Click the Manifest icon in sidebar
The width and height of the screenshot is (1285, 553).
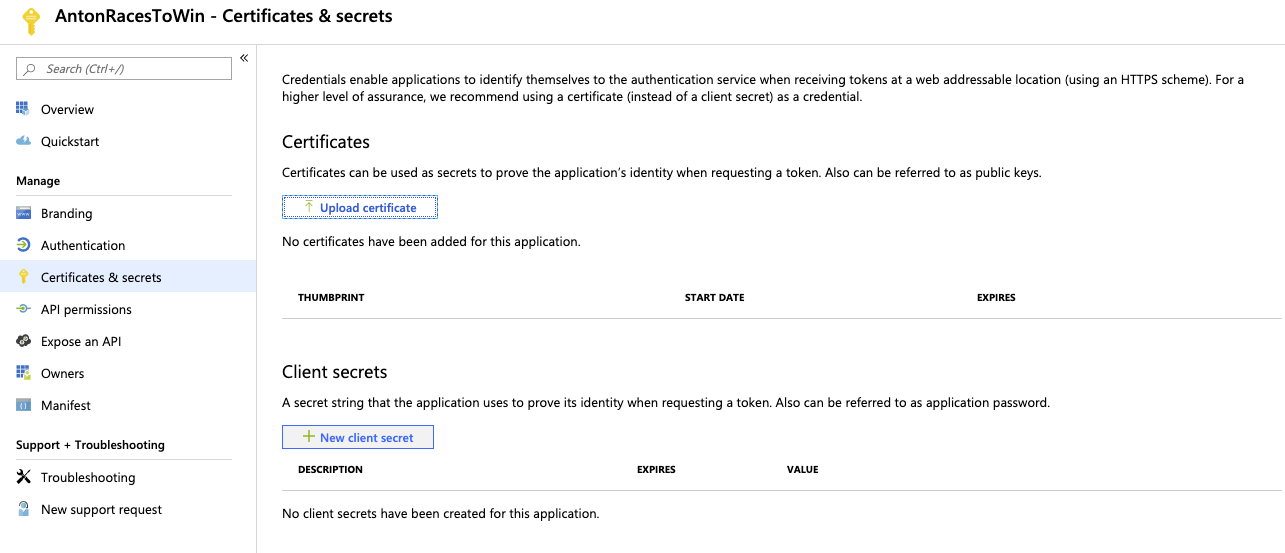(24, 405)
